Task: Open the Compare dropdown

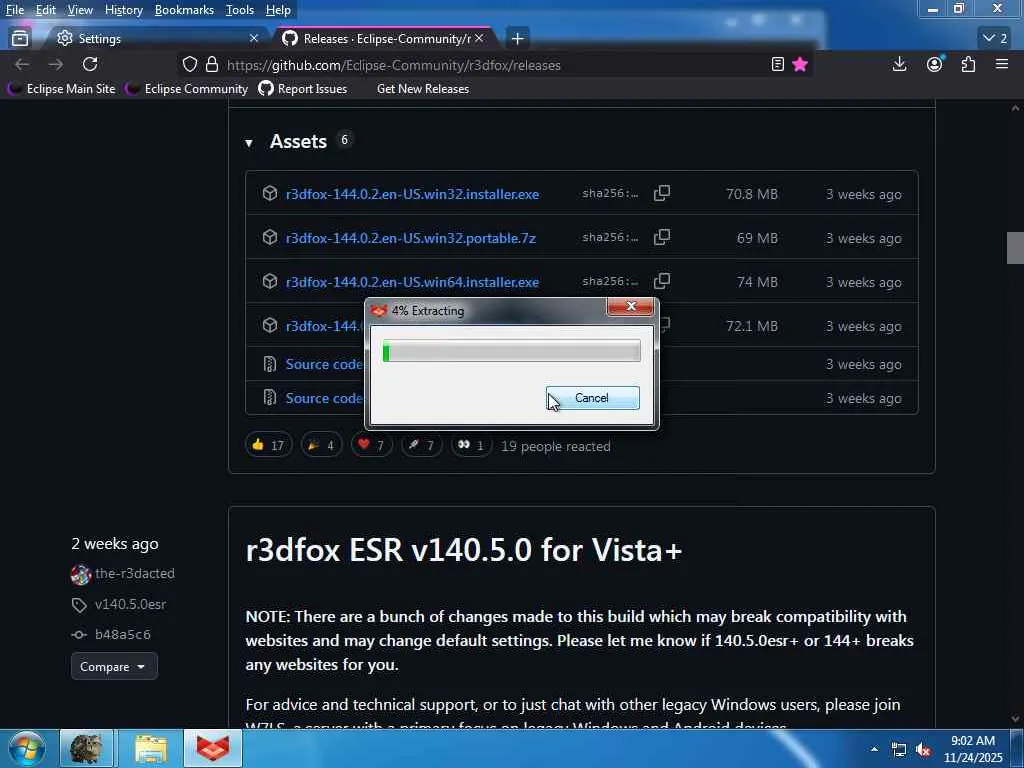Action: tap(114, 667)
